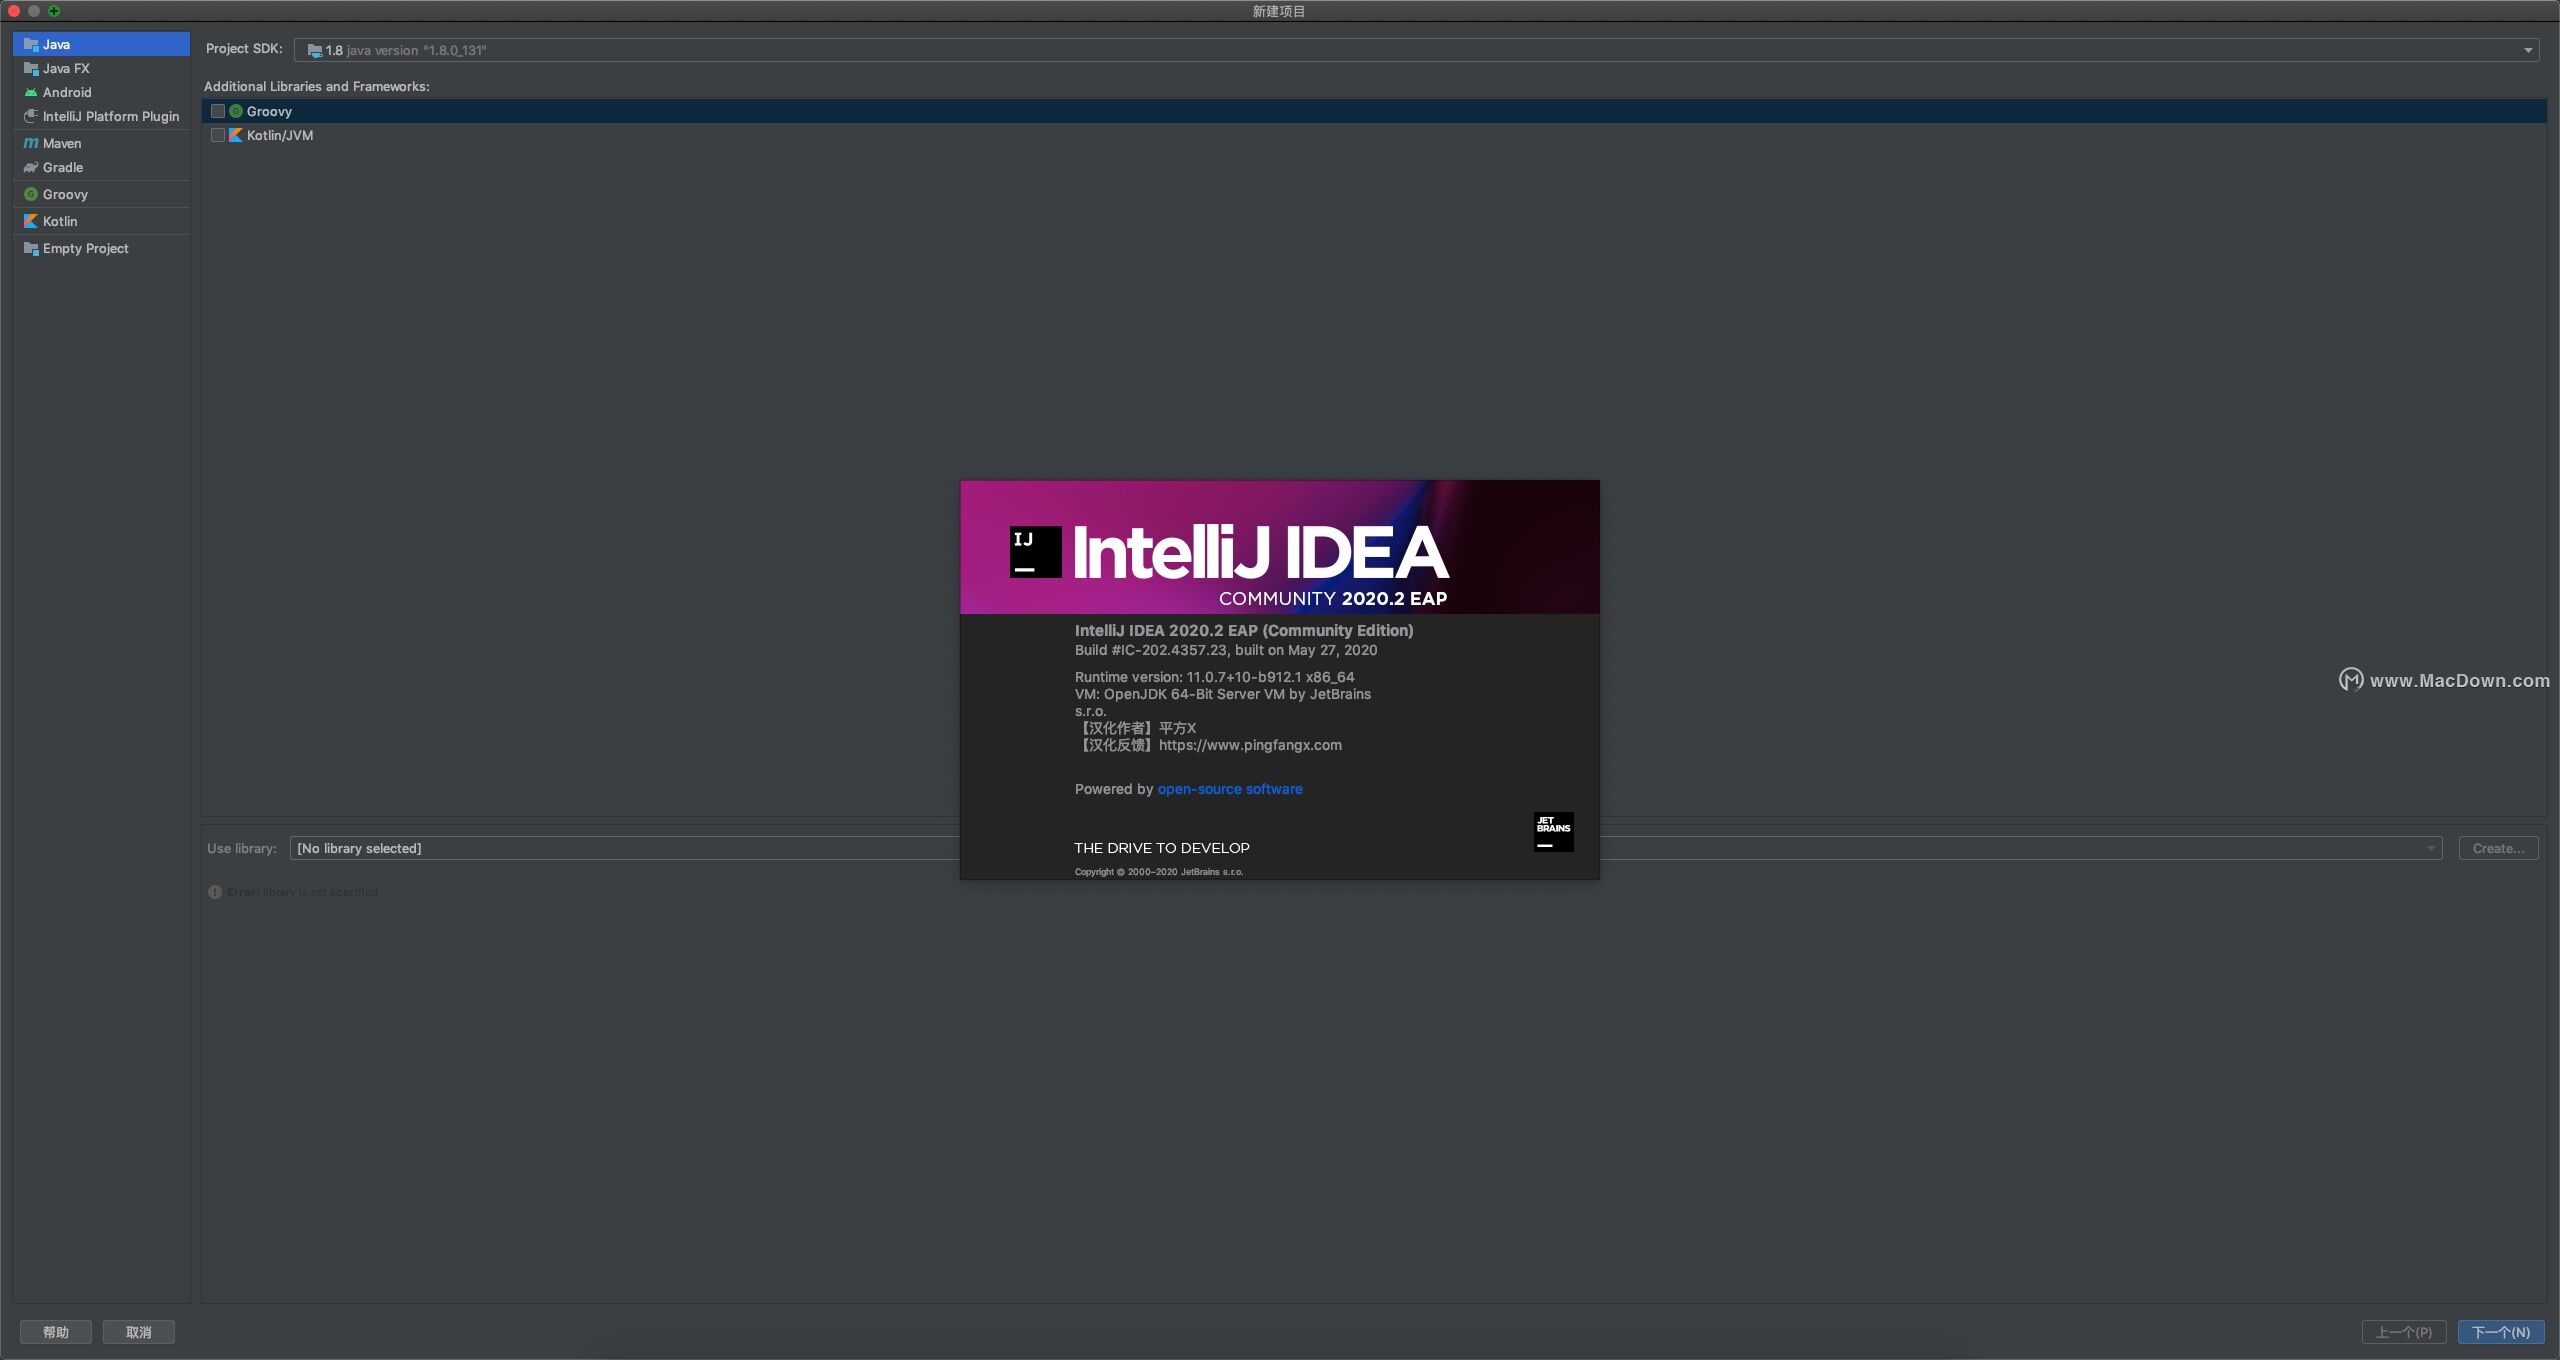Click the 帮助 help button
Screen dimensions: 2560x1360
(56, 1332)
